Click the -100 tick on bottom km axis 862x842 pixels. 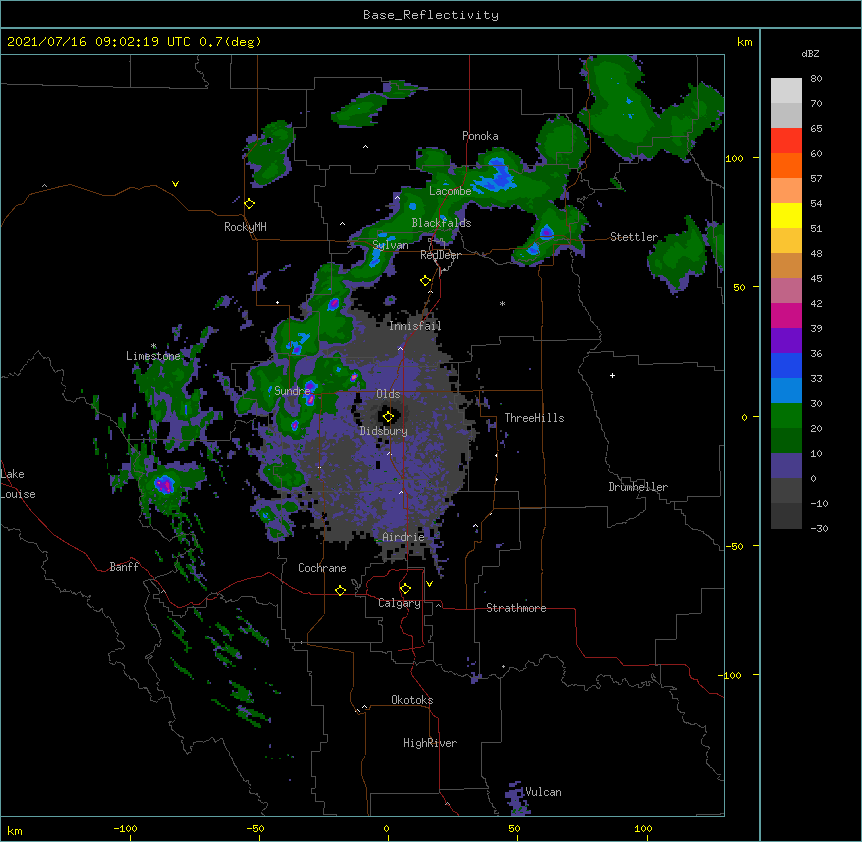tap(125, 828)
